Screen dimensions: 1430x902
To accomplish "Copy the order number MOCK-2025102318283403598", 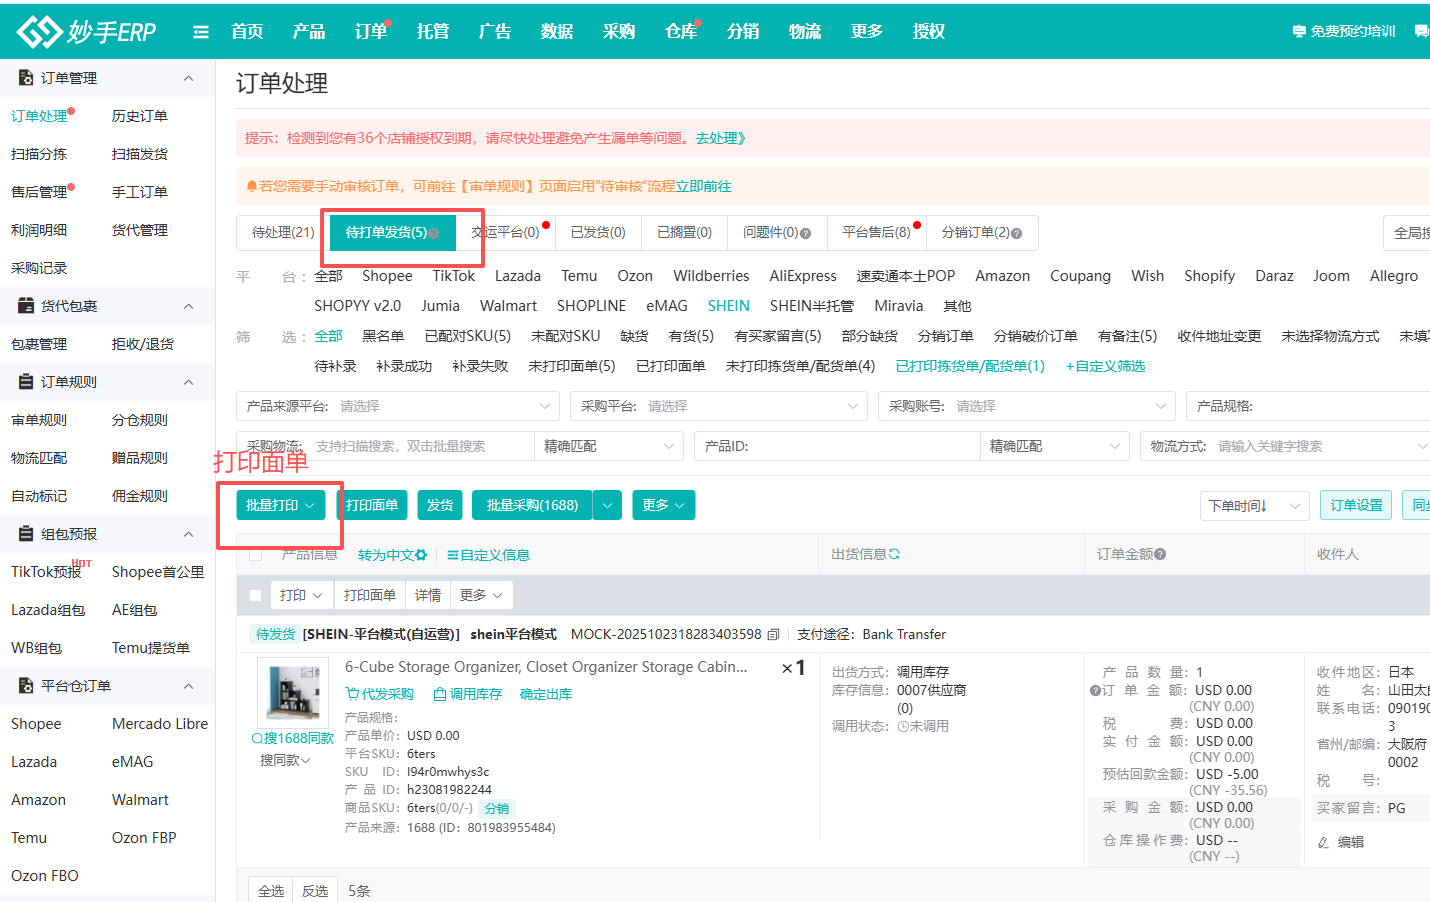I will click(x=770, y=633).
